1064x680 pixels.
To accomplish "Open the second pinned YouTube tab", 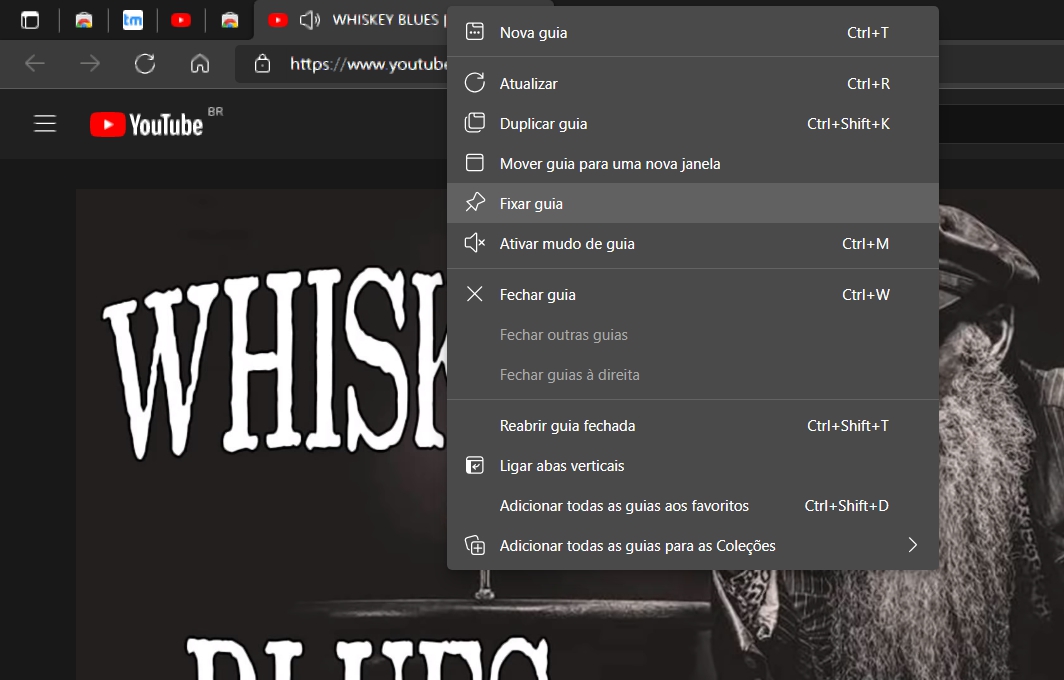I will click(x=180, y=20).
